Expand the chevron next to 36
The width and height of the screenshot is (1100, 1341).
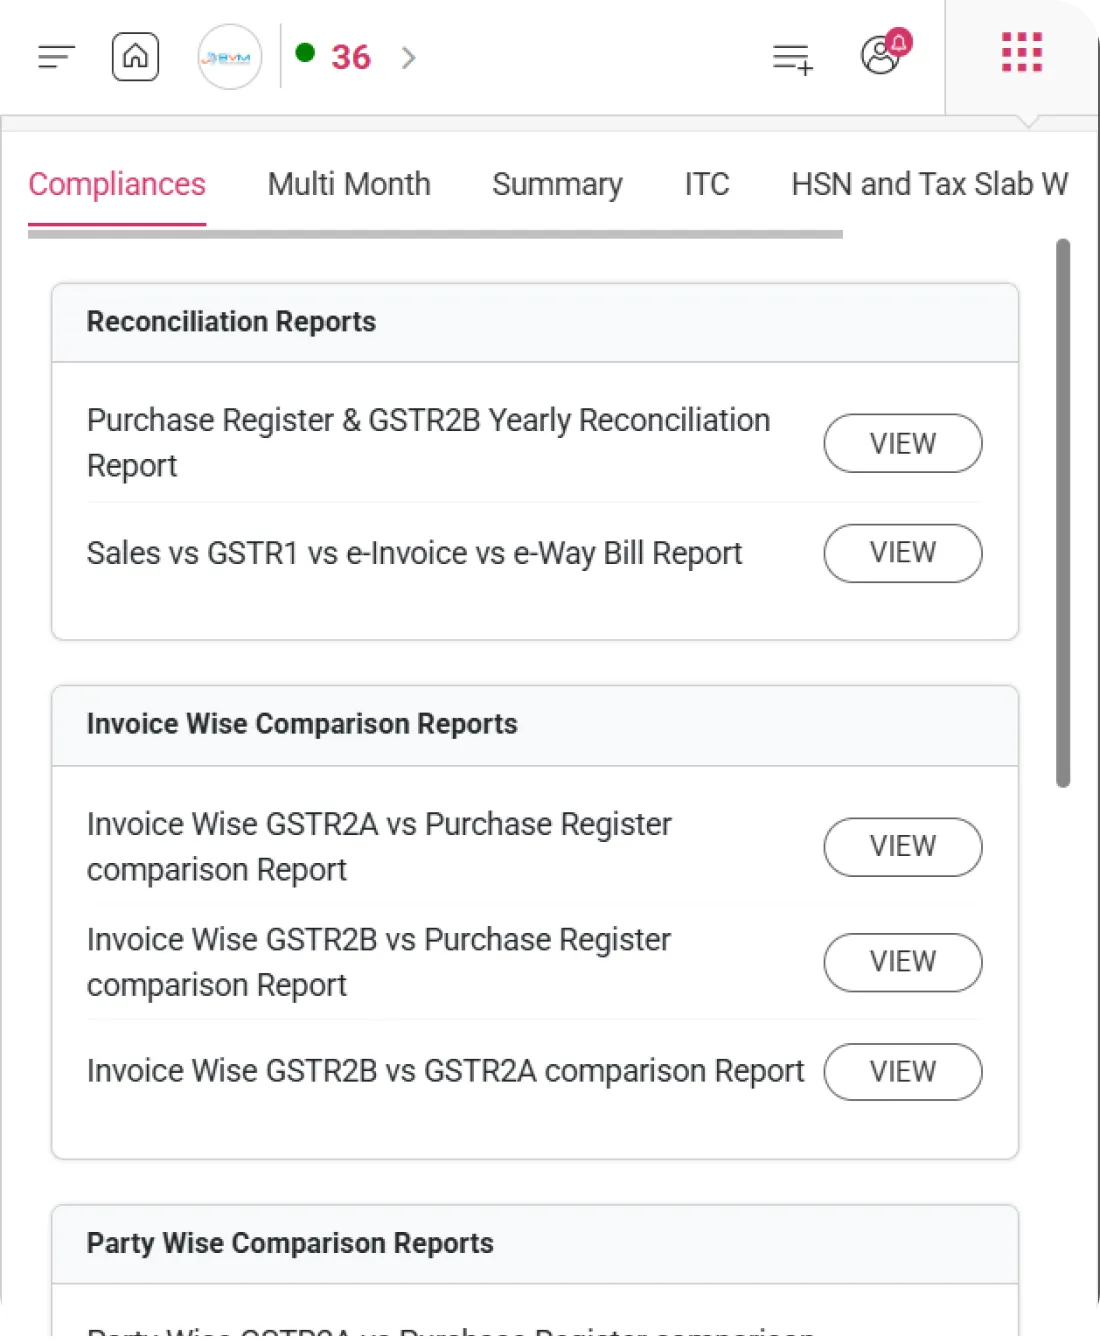point(408,58)
